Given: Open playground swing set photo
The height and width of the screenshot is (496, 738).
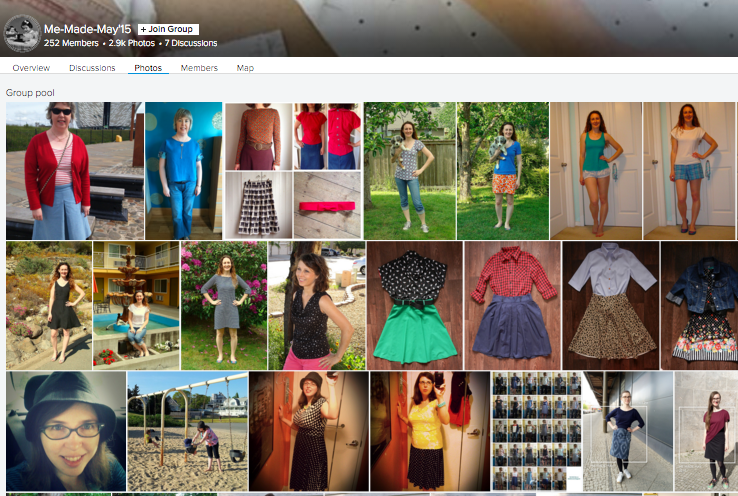Looking at the screenshot, I should pos(188,431).
